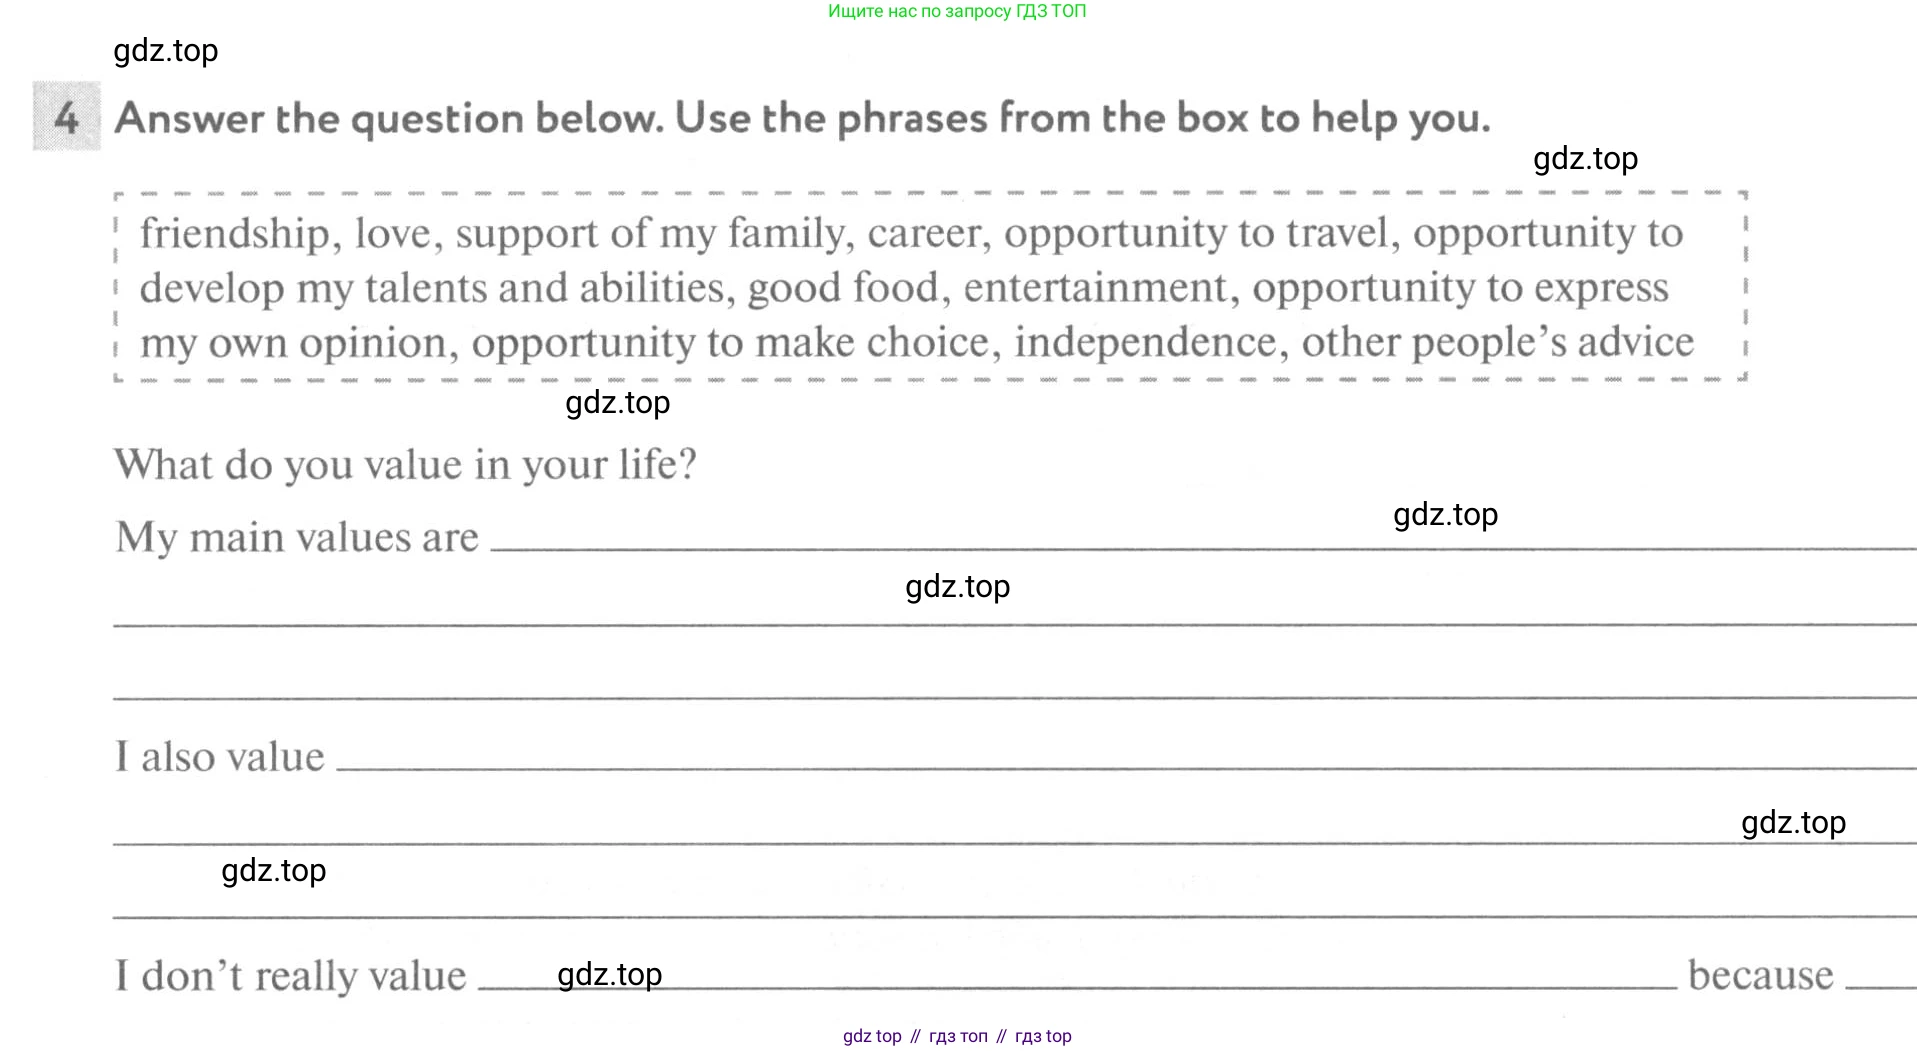Click the footer 'гдз top' link
The width and height of the screenshot is (1917, 1051).
point(1043,1036)
